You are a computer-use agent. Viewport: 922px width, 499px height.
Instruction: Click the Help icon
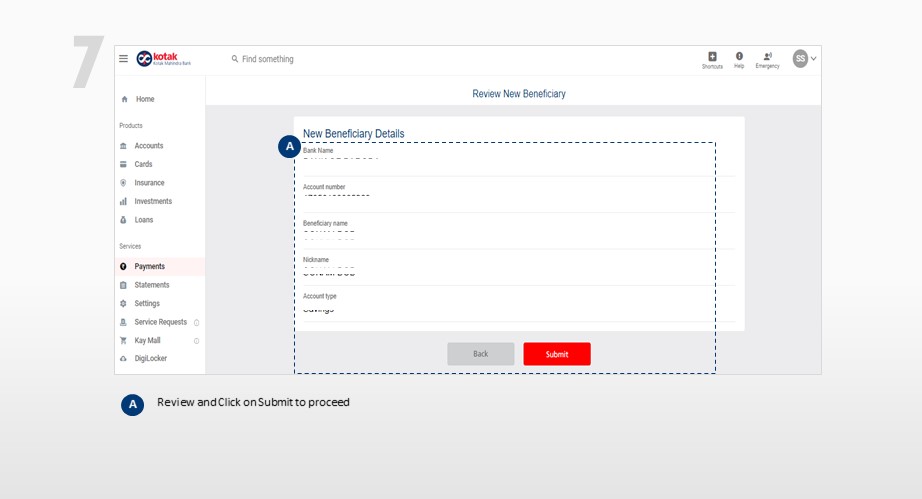pyautogui.click(x=739, y=57)
